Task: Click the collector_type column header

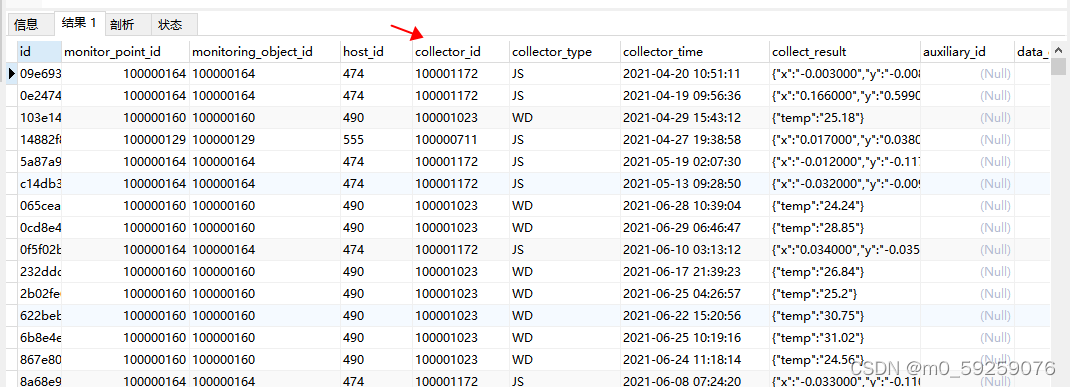Action: pyautogui.click(x=565, y=52)
